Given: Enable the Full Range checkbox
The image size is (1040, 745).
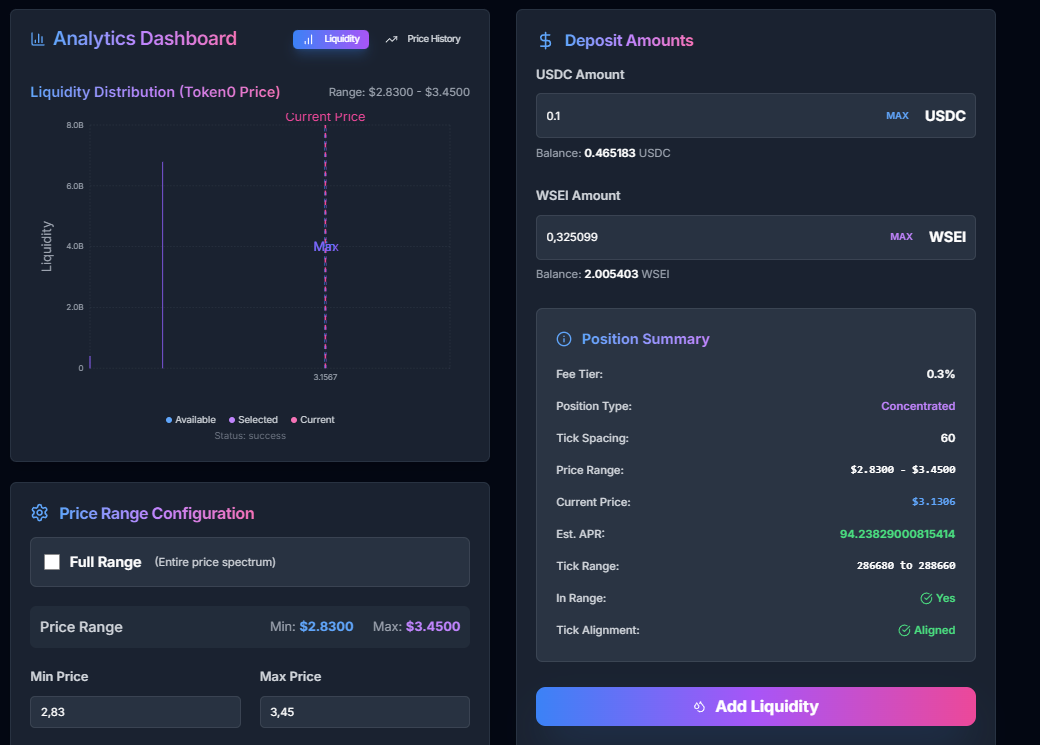Looking at the screenshot, I should (x=52, y=562).
